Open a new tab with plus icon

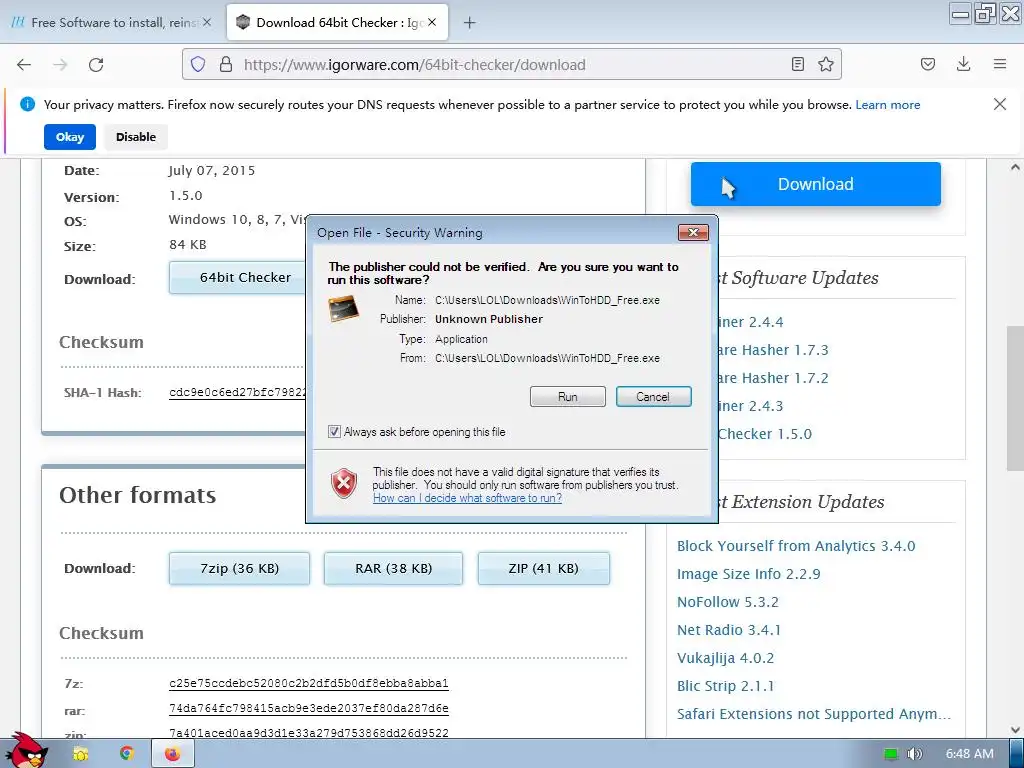point(469,23)
